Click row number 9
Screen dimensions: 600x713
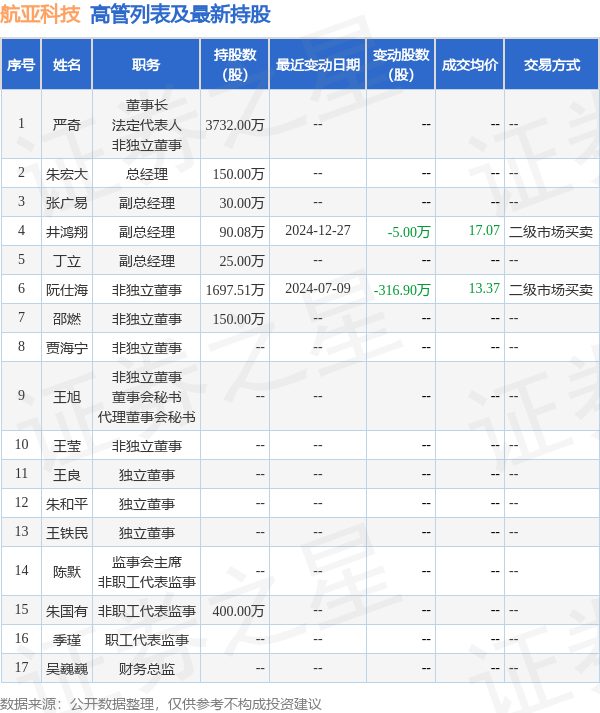(x=21, y=395)
